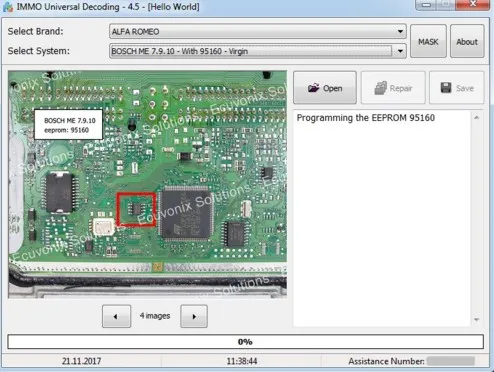
Task: Click the ALFA ROMEO brand combo box
Action: (x=257, y=32)
